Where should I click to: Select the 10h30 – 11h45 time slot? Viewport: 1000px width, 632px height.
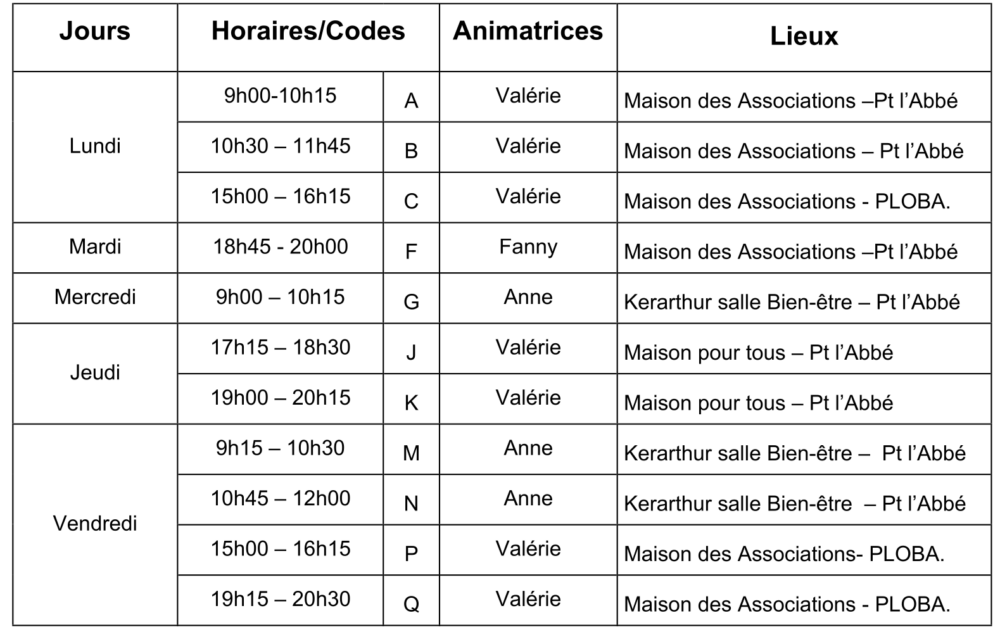pos(280,147)
